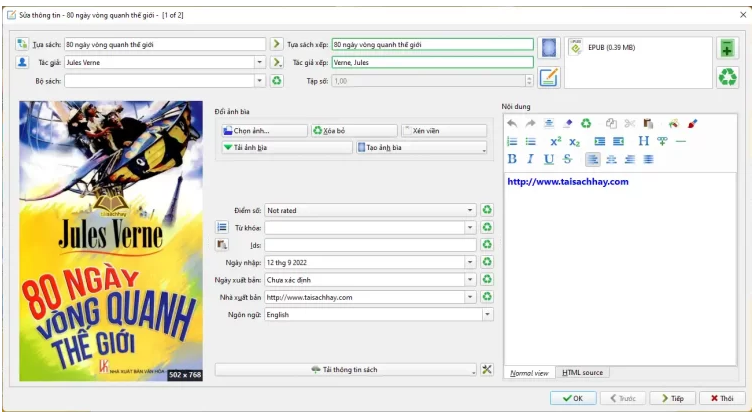The width and height of the screenshot is (752, 412).
Task: Open the tag editor icon beside Từ khóa
Action: [222, 227]
